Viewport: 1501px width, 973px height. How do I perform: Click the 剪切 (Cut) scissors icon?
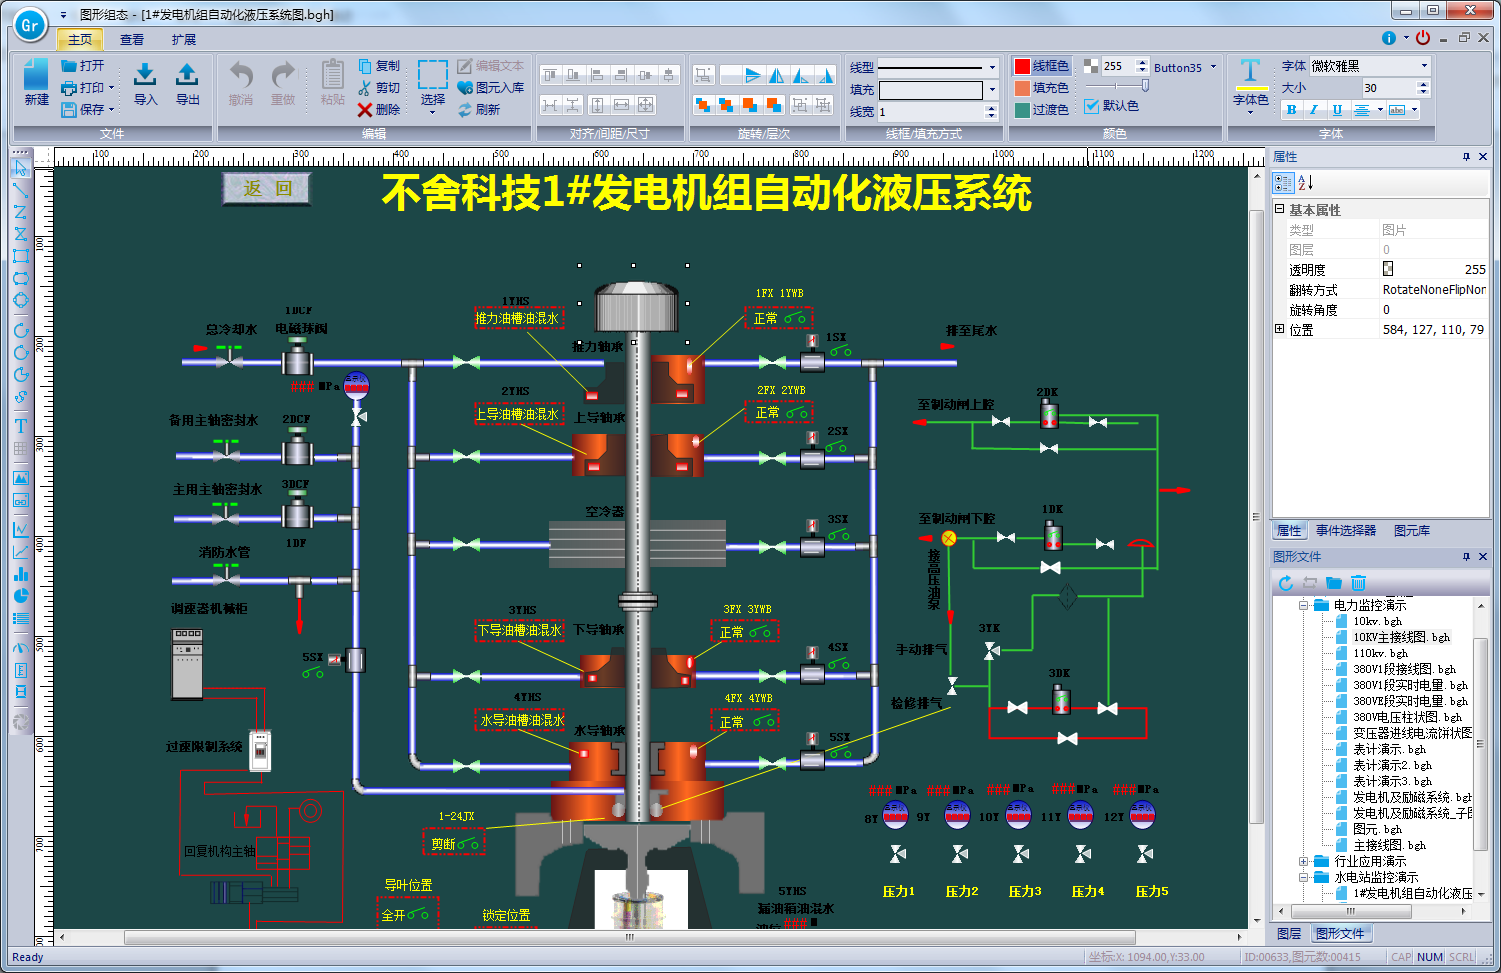coord(365,88)
